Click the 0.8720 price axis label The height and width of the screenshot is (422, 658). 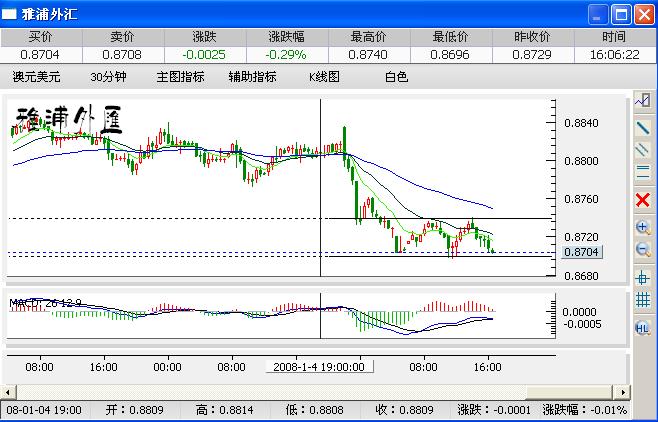(x=581, y=237)
